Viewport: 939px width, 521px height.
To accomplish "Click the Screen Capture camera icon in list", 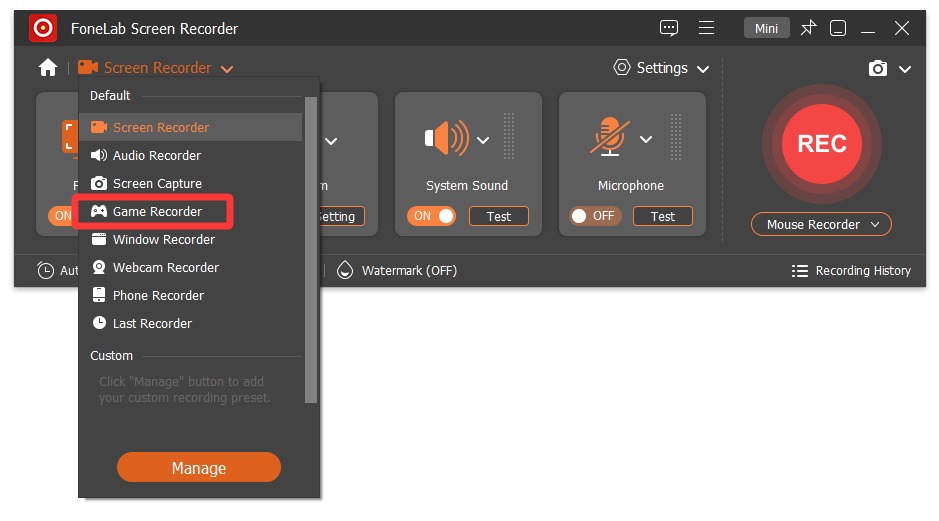I will tap(99, 183).
